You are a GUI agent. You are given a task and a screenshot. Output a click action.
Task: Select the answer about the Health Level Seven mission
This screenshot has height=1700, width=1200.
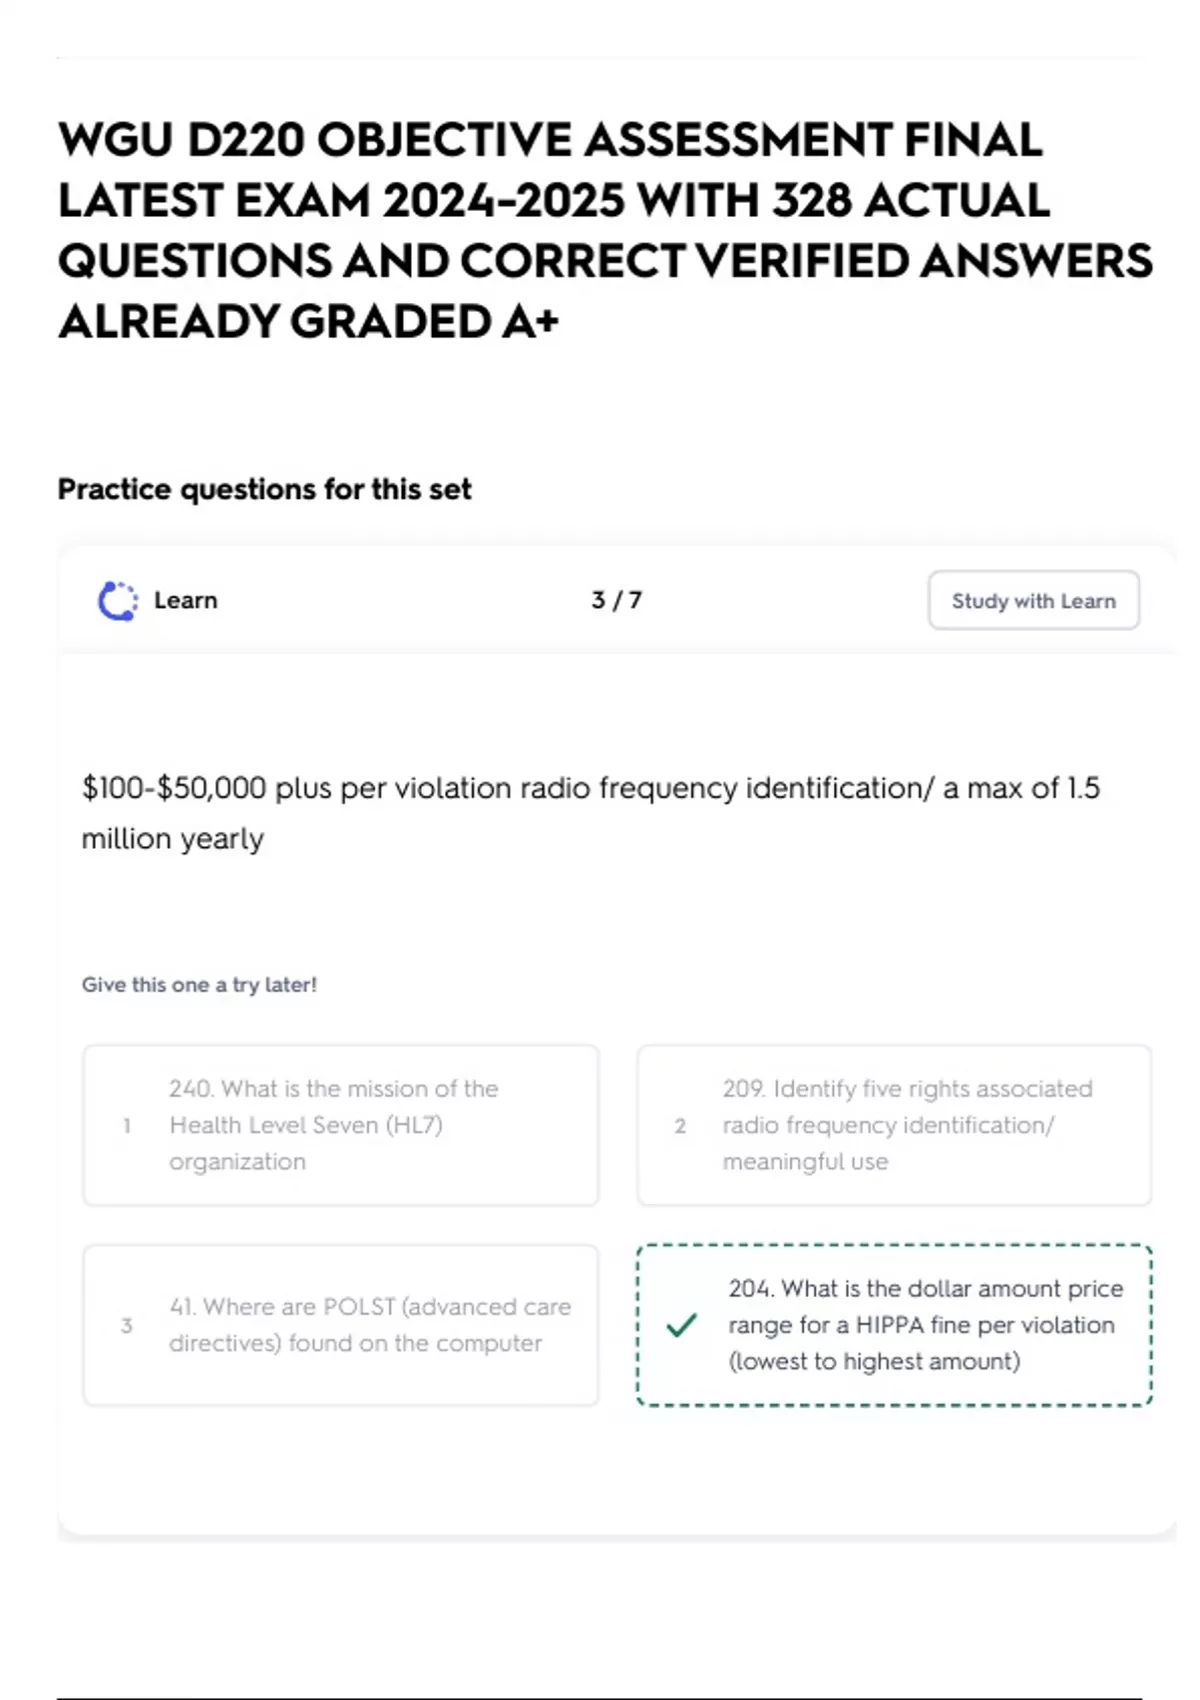[340, 1125]
